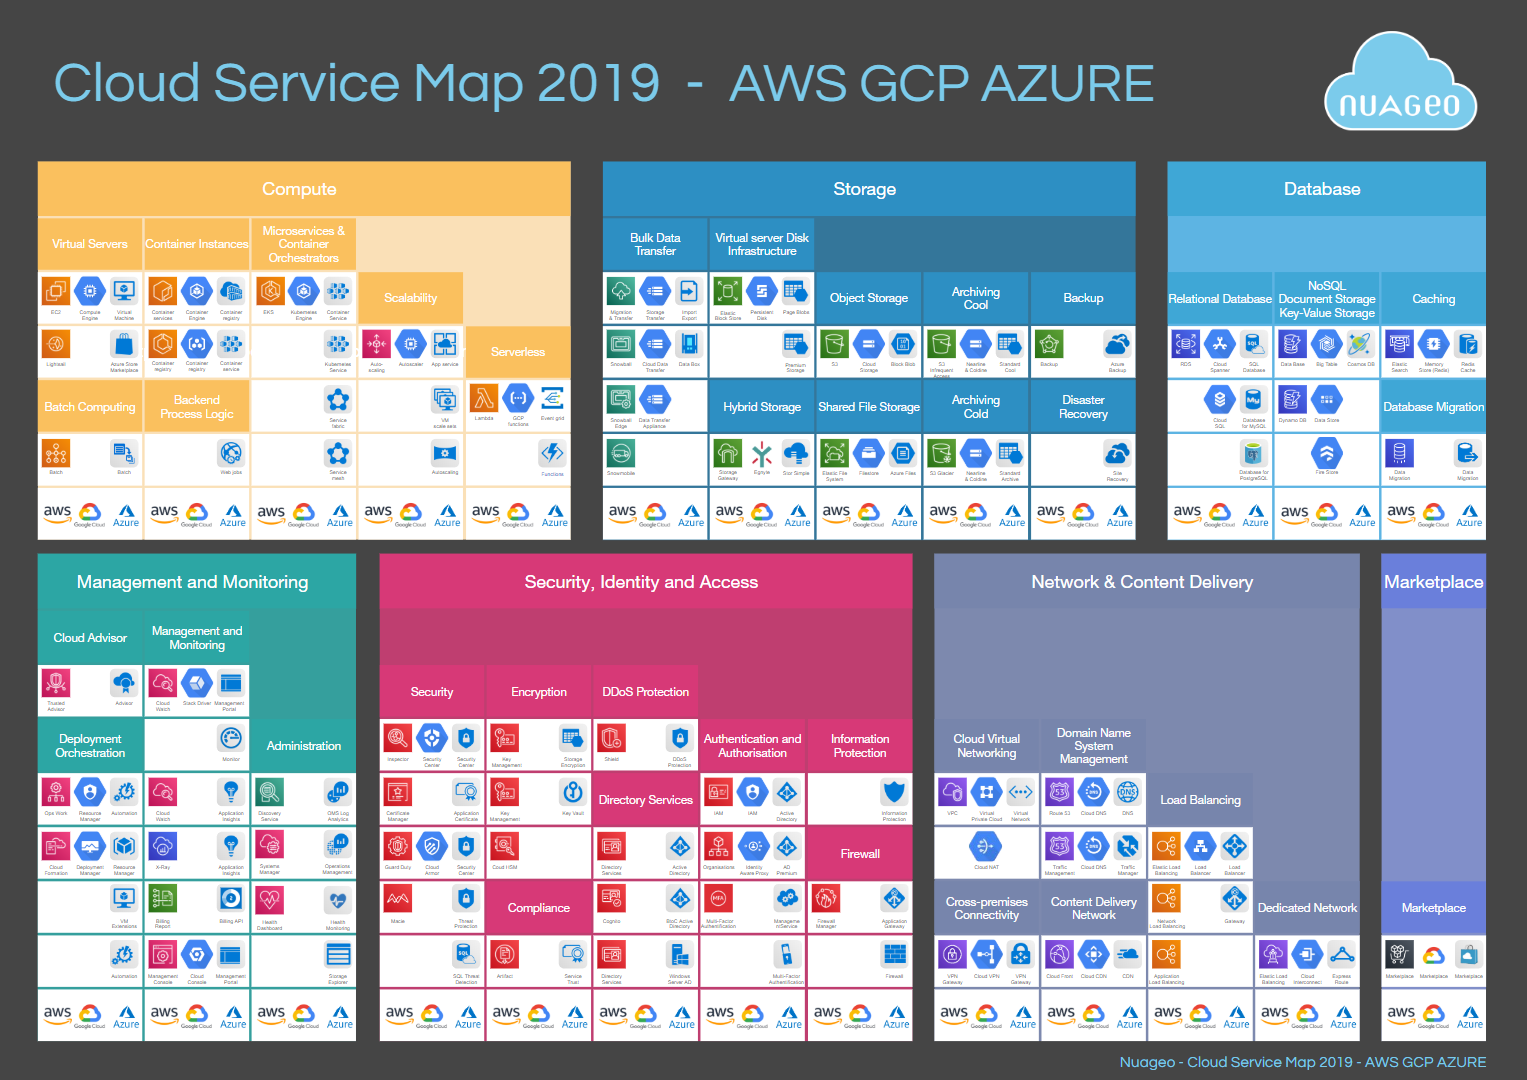This screenshot has height=1080, width=1527.
Task: Select the S3 bucket icon under Object Storage
Action: click(x=835, y=345)
